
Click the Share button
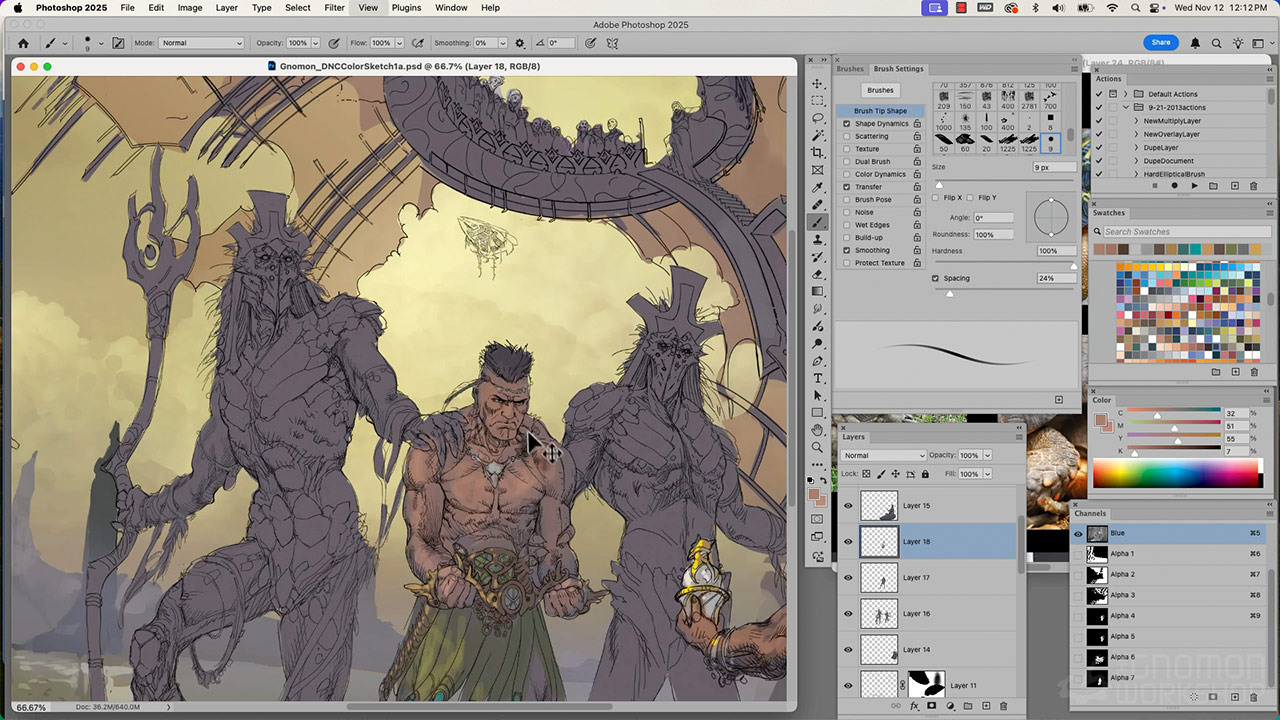click(x=1160, y=43)
